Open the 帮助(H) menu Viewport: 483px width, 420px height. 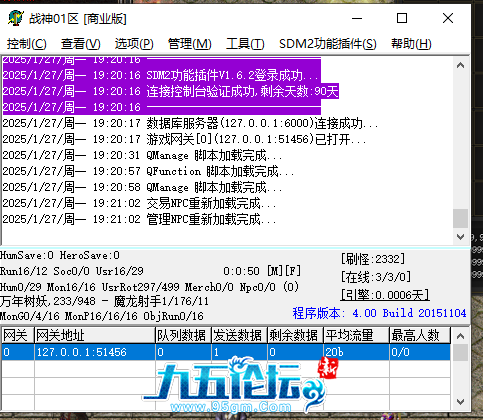[411, 44]
